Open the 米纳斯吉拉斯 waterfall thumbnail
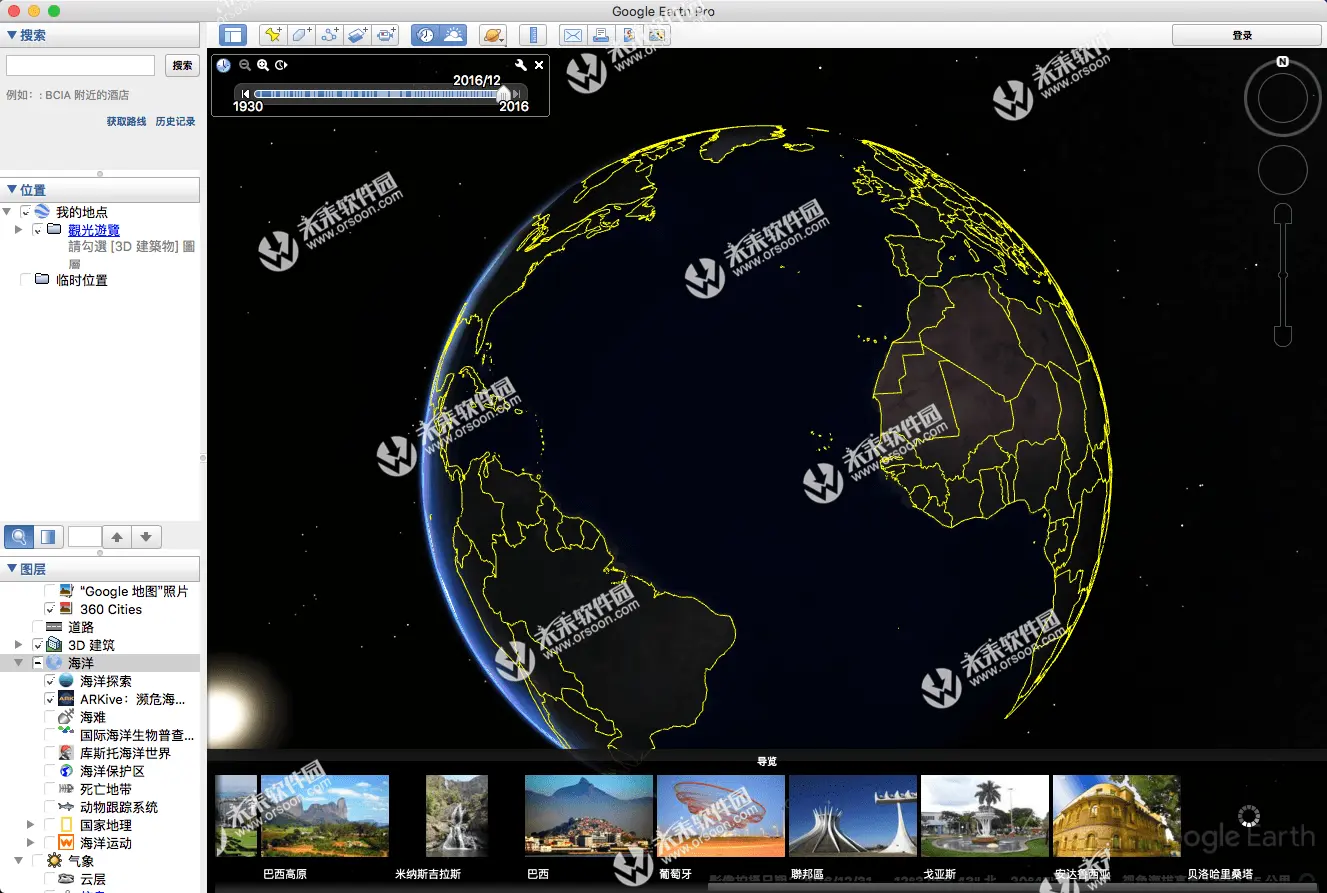This screenshot has width=1327, height=893. (x=457, y=816)
